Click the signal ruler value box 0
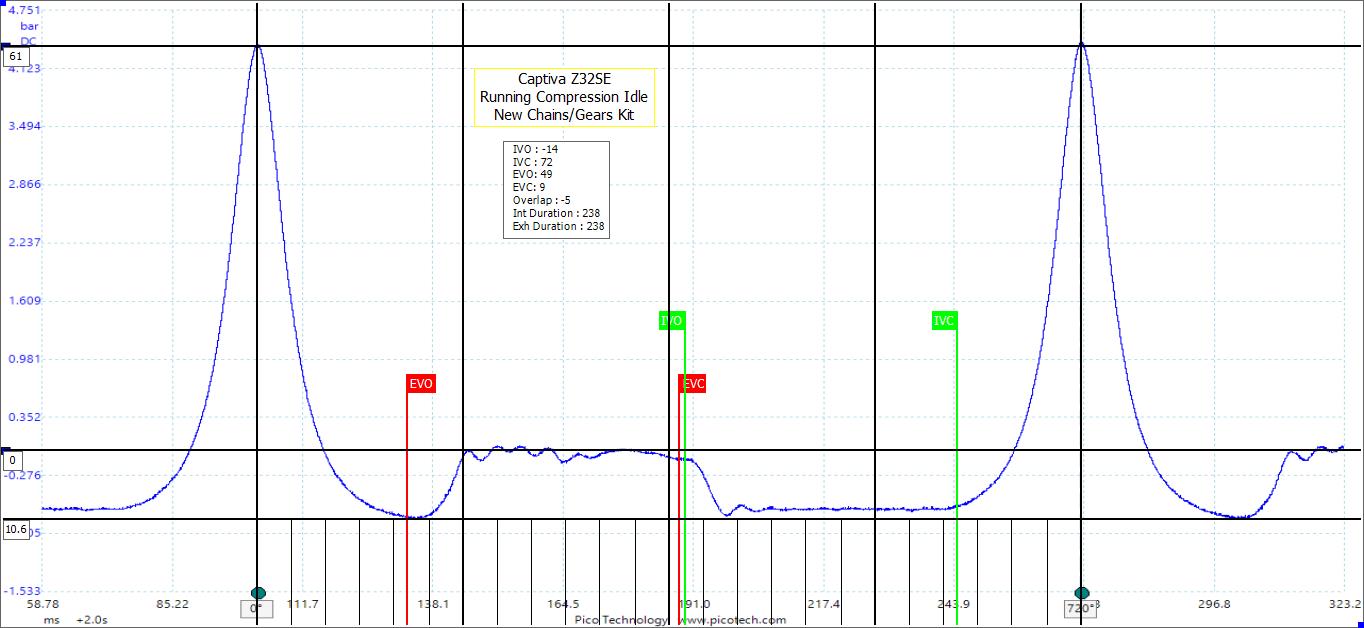 pyautogui.click(x=14, y=461)
